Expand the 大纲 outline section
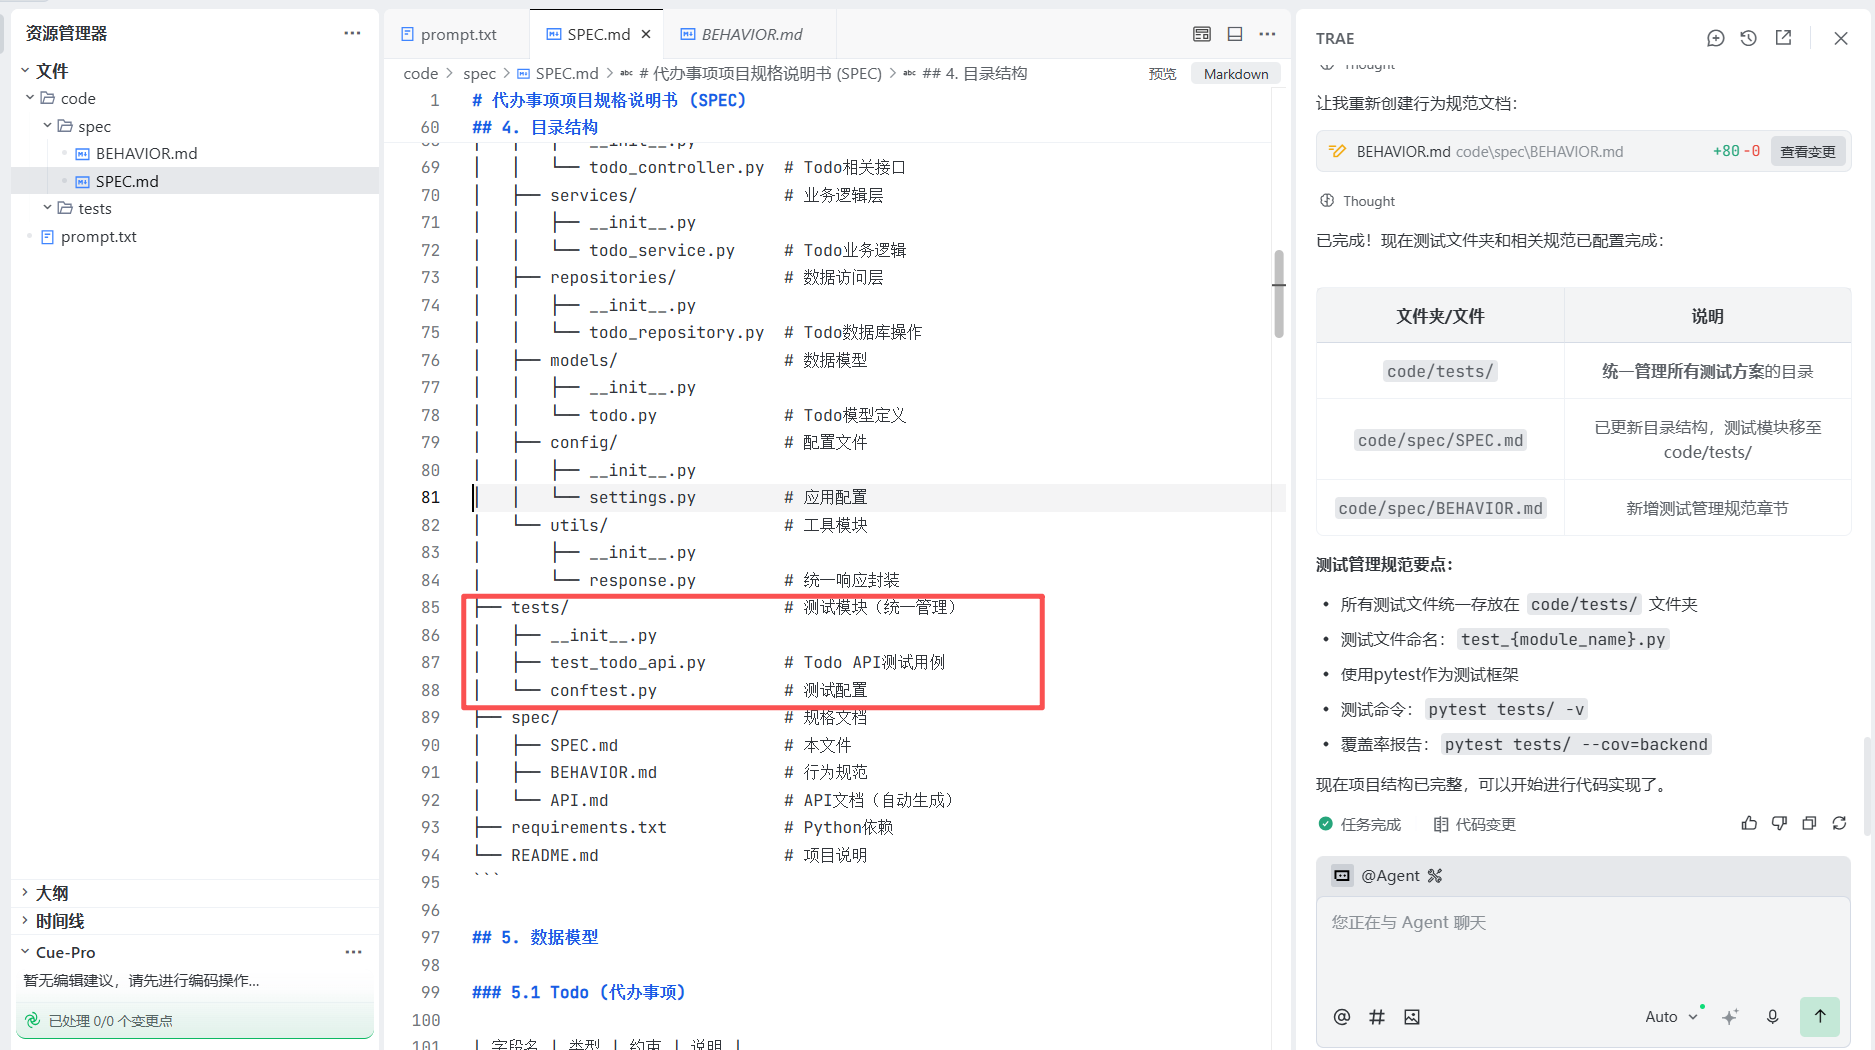 (x=25, y=892)
